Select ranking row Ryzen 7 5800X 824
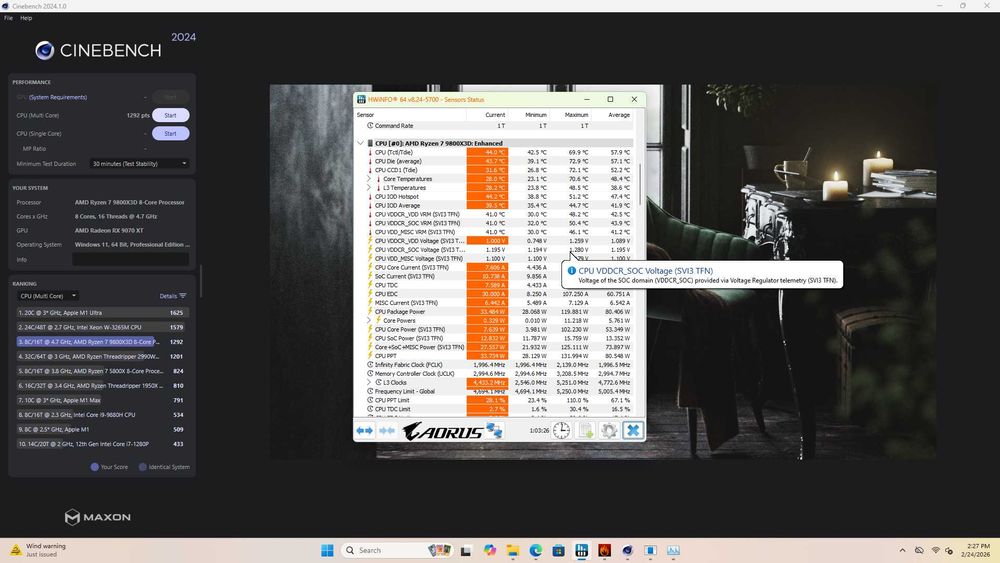 [101, 371]
